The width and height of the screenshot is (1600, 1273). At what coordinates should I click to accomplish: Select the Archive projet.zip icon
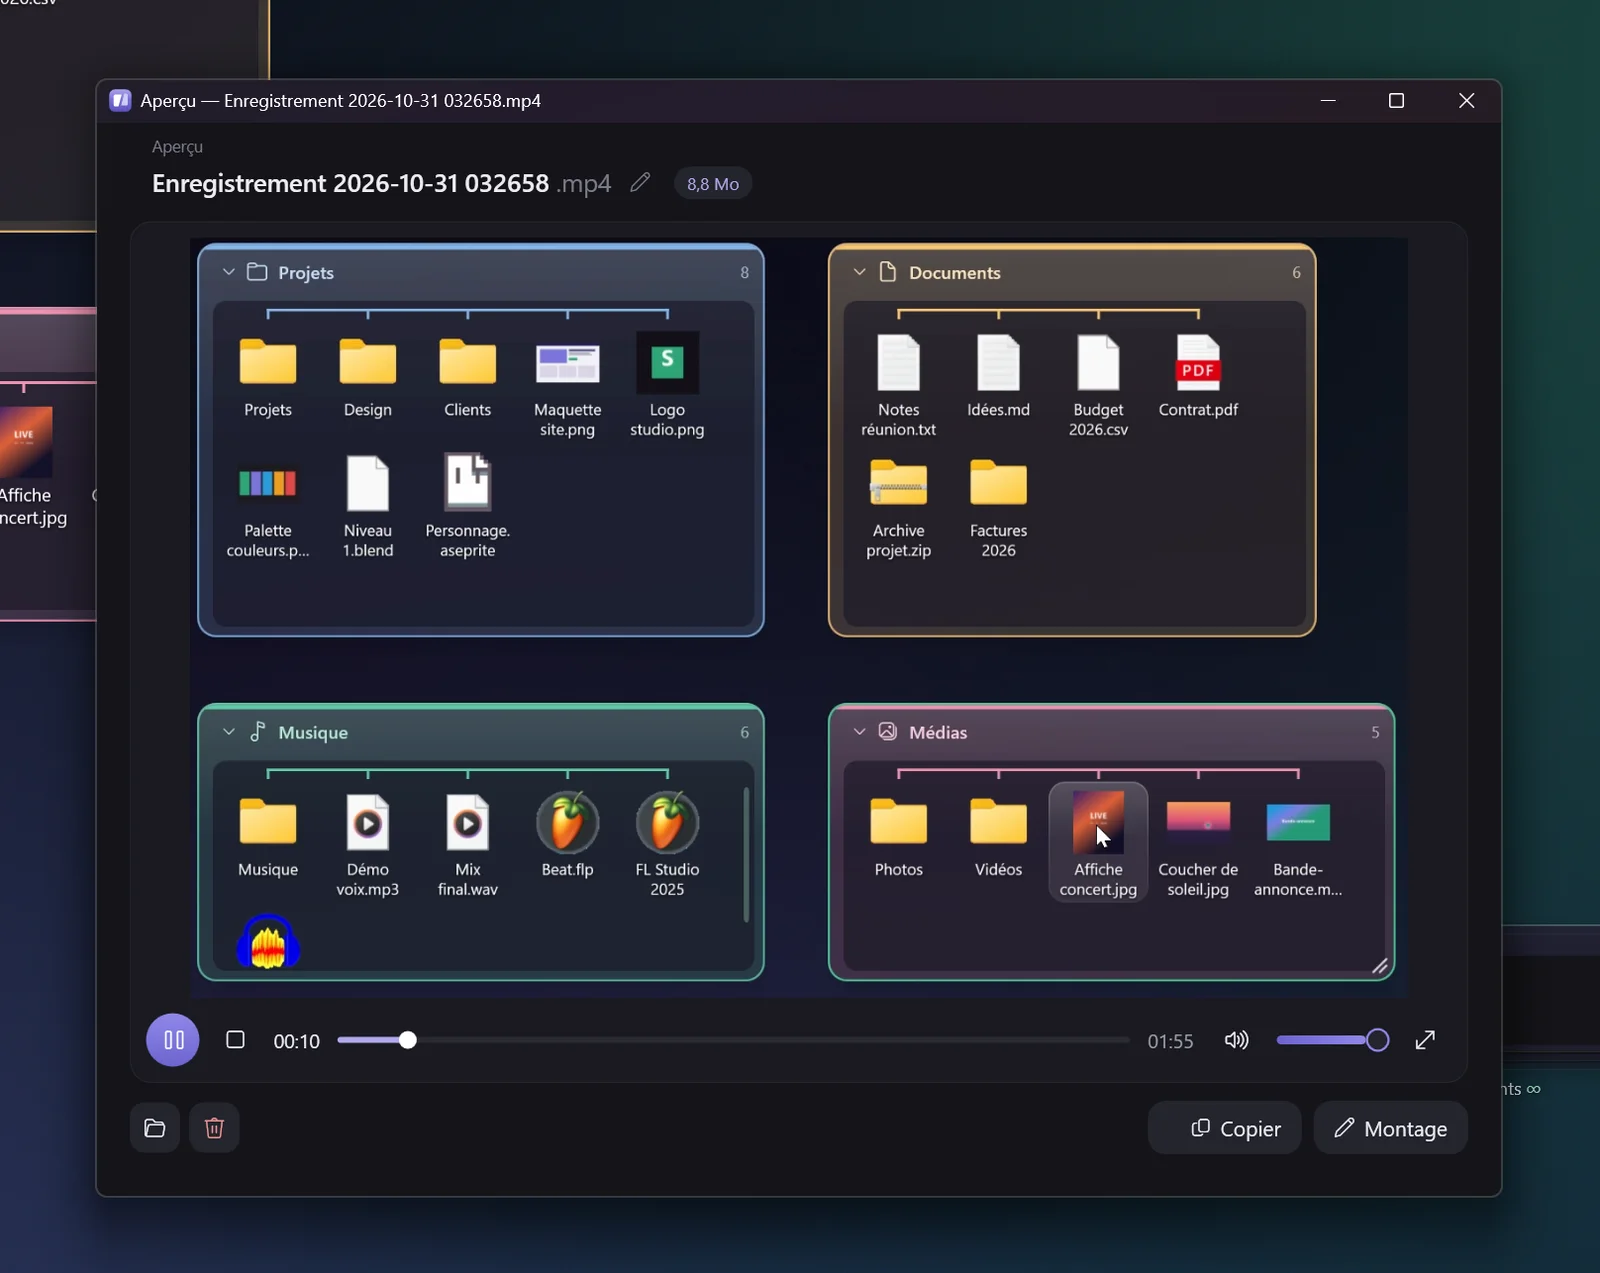[898, 483]
